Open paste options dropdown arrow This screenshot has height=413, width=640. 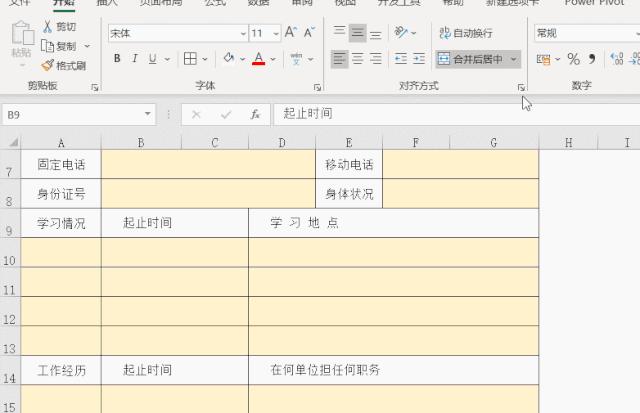22,65
